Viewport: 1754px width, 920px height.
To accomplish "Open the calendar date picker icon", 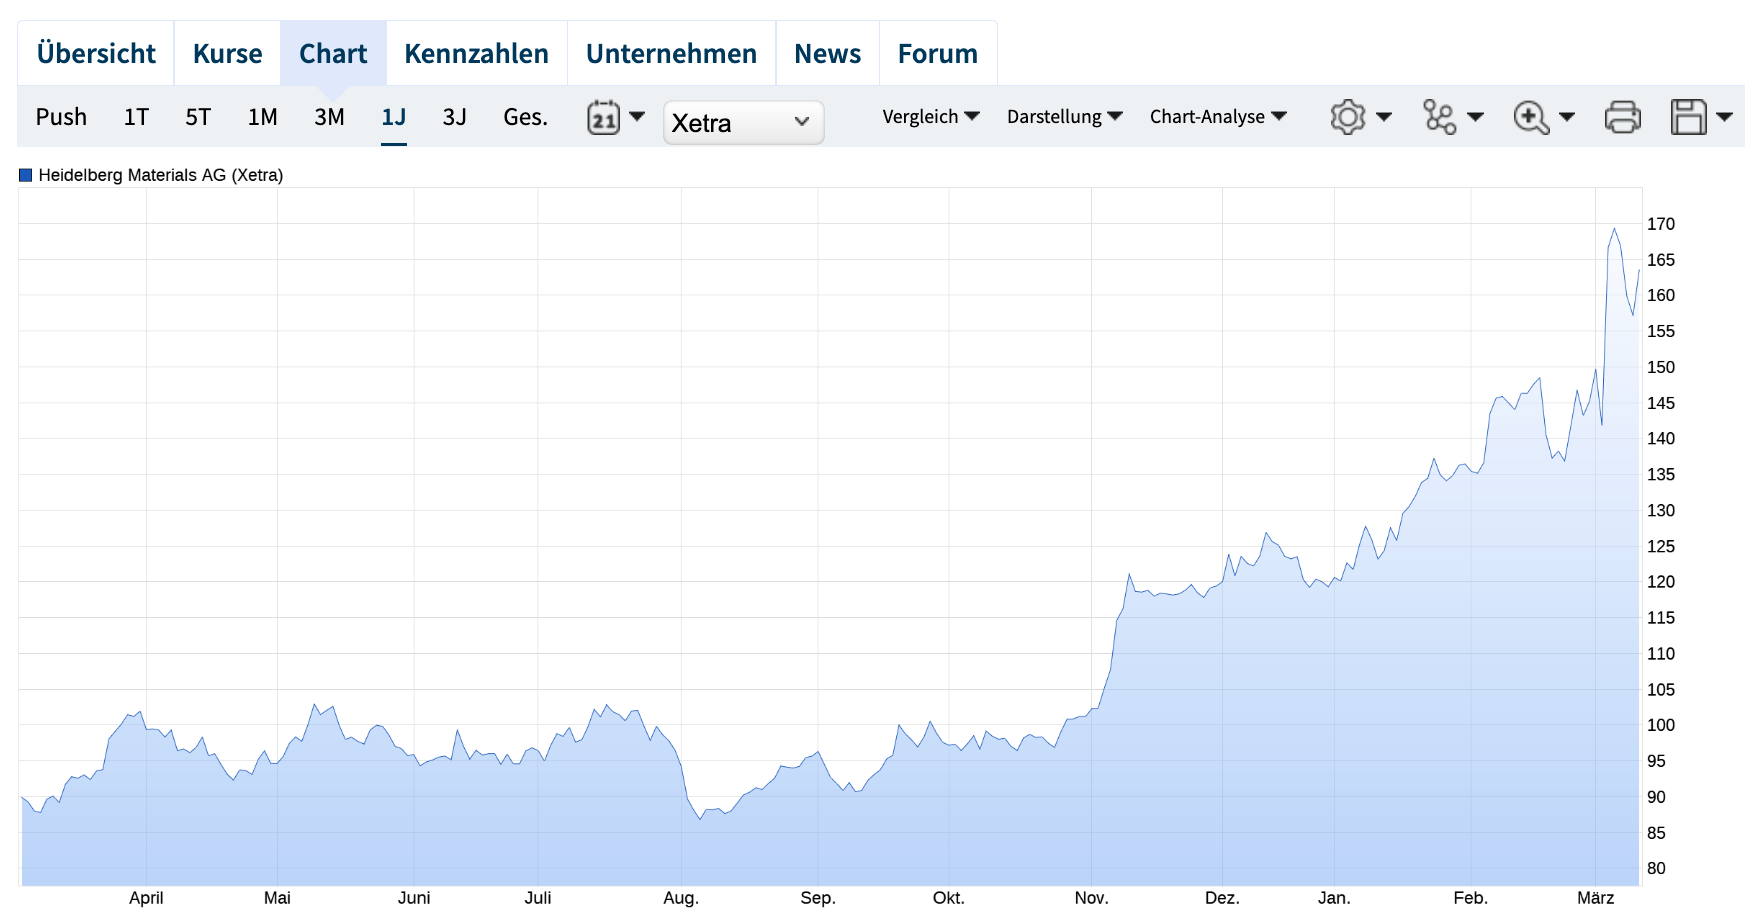I will click(x=603, y=117).
